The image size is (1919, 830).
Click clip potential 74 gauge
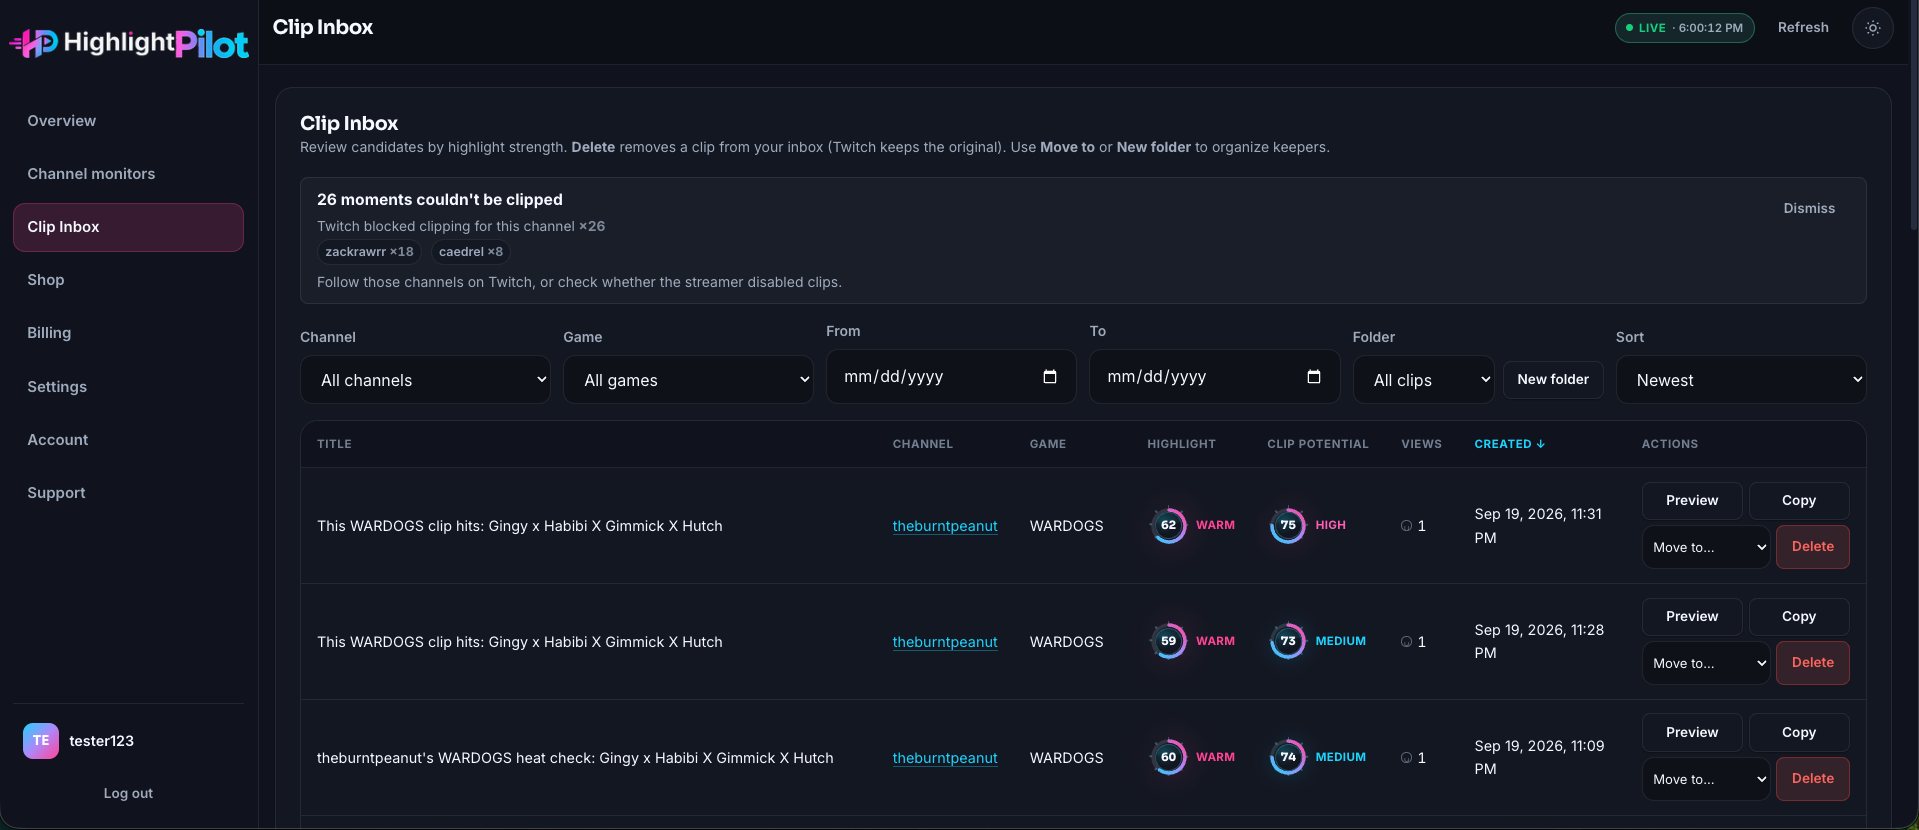pyautogui.click(x=1288, y=757)
